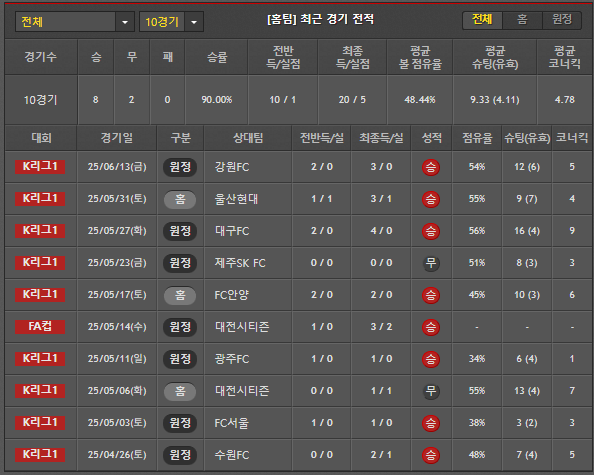This screenshot has height=475, width=594.
Task: Switch to the 전체 tab at top right
Action: 482,20
